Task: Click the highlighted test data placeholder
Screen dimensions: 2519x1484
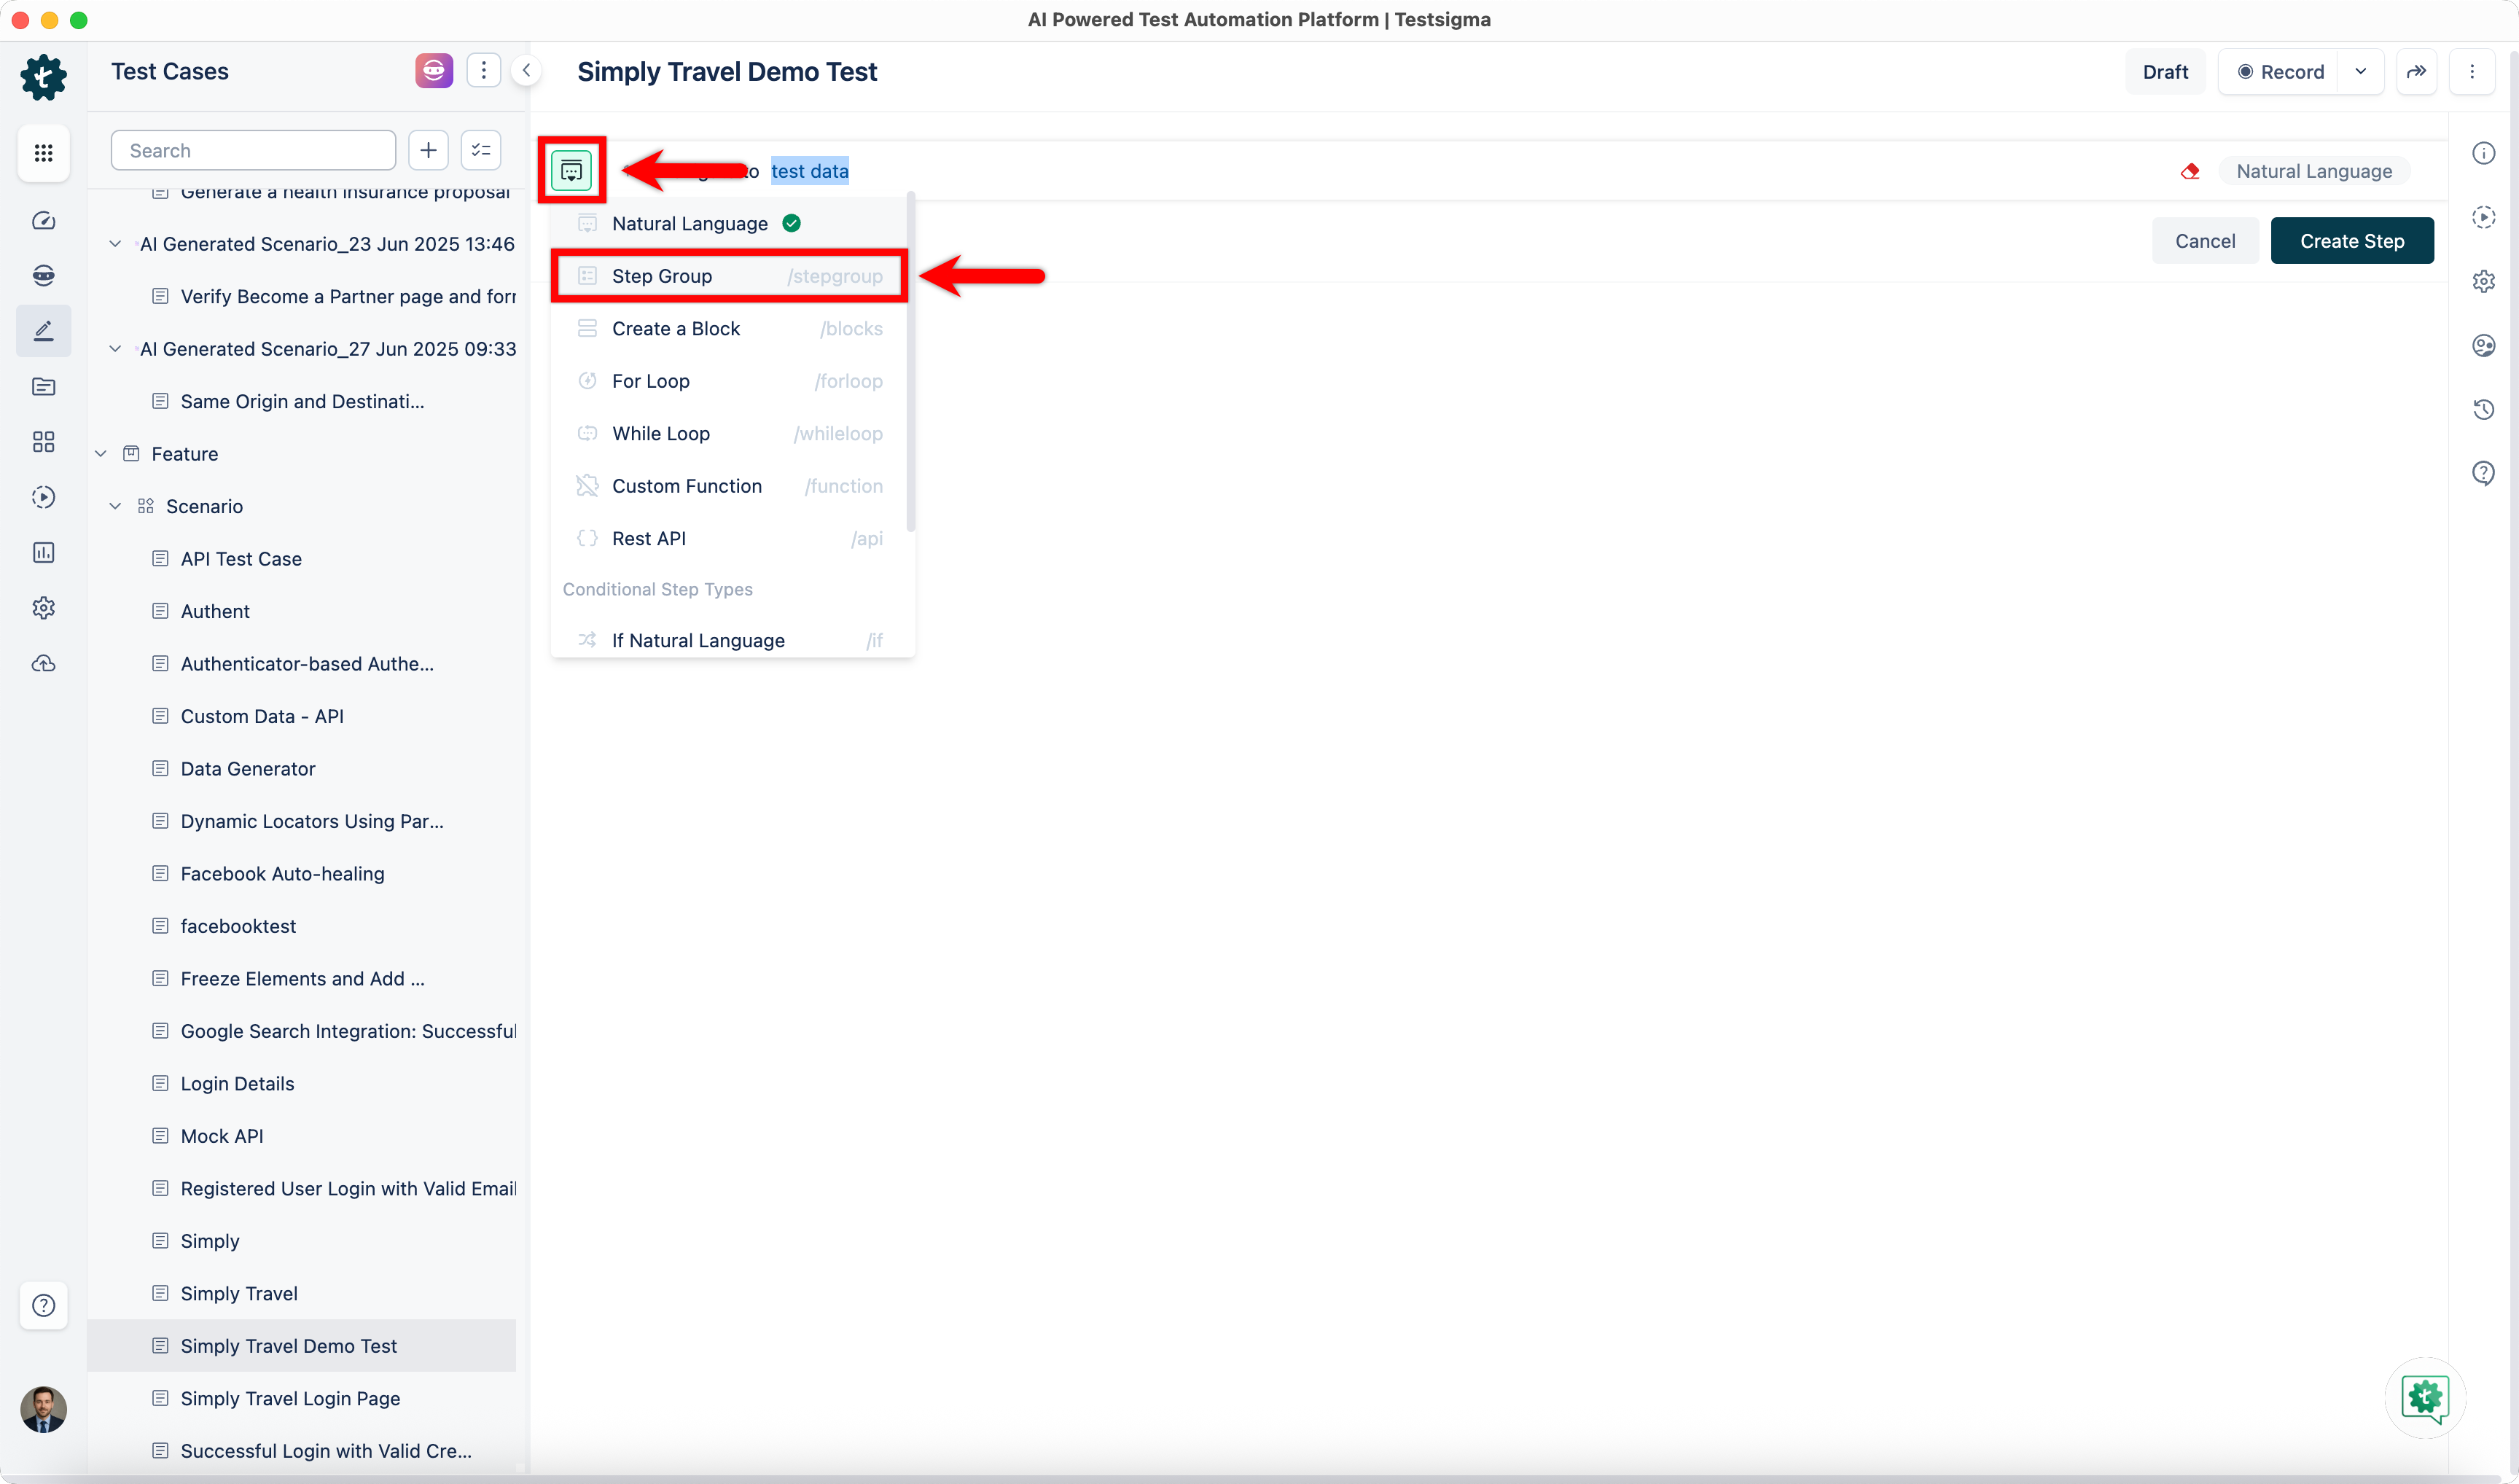Action: click(x=809, y=171)
